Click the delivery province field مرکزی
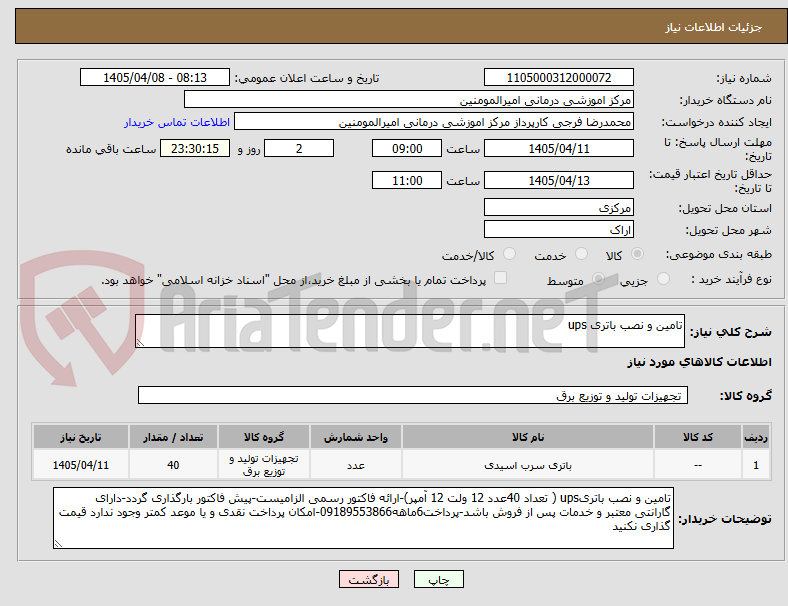The height and width of the screenshot is (606, 788). tap(558, 207)
